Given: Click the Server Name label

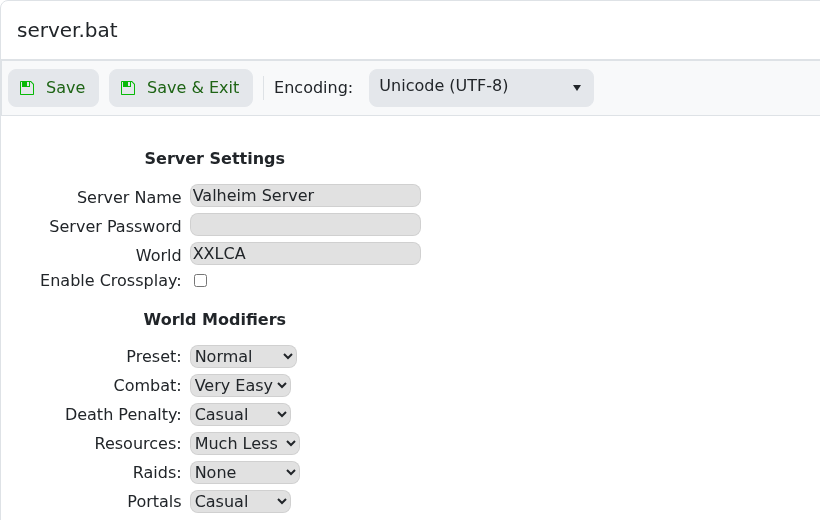Looking at the screenshot, I should click(x=129, y=198).
